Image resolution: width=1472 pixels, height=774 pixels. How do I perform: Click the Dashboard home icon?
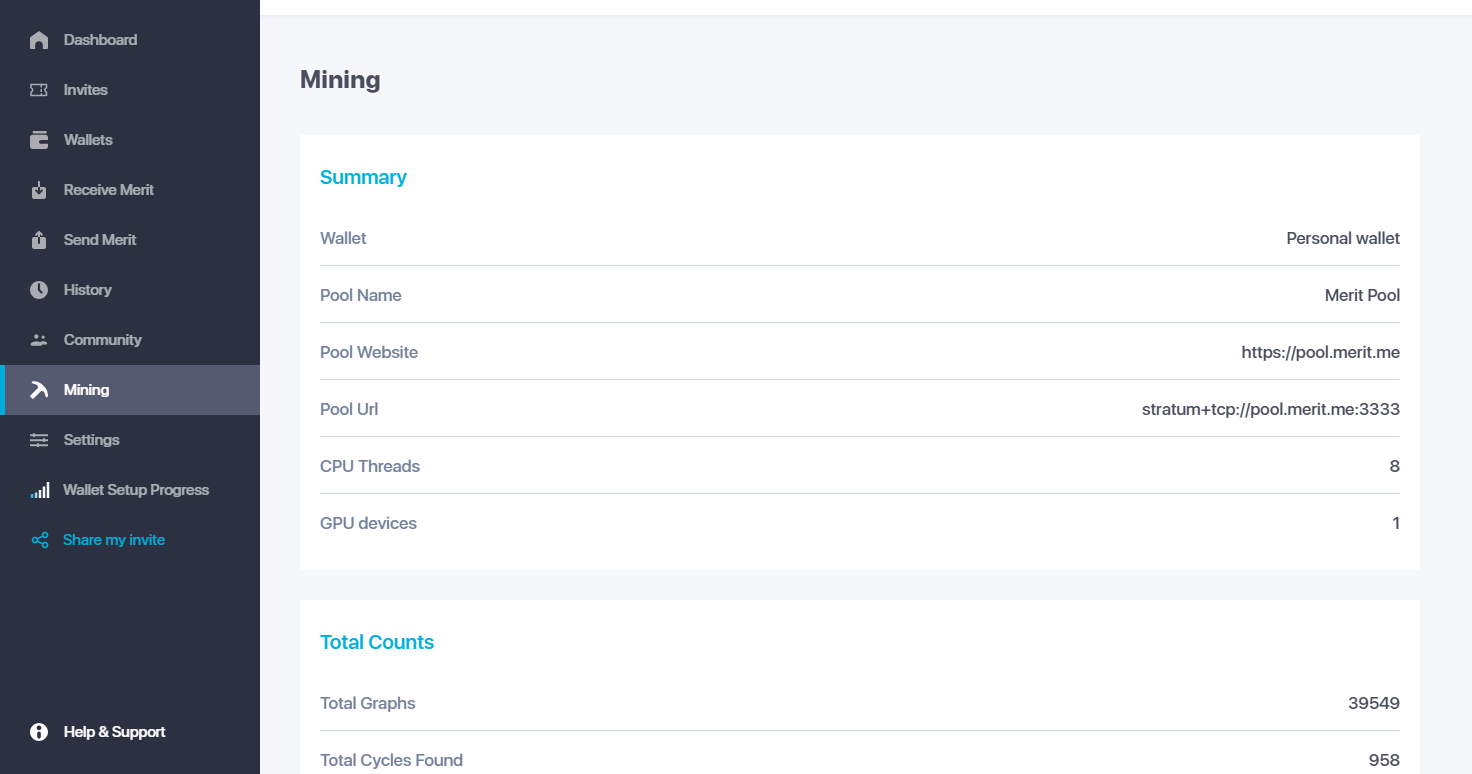(x=39, y=40)
